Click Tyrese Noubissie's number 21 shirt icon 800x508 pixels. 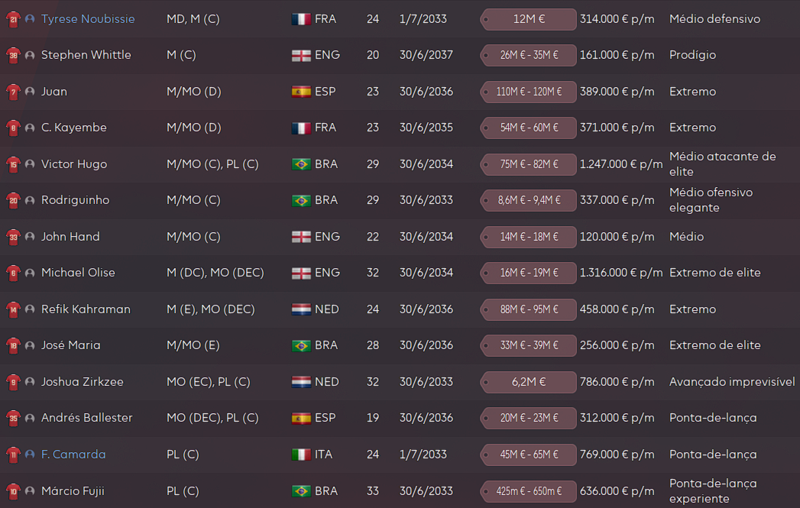(13, 20)
